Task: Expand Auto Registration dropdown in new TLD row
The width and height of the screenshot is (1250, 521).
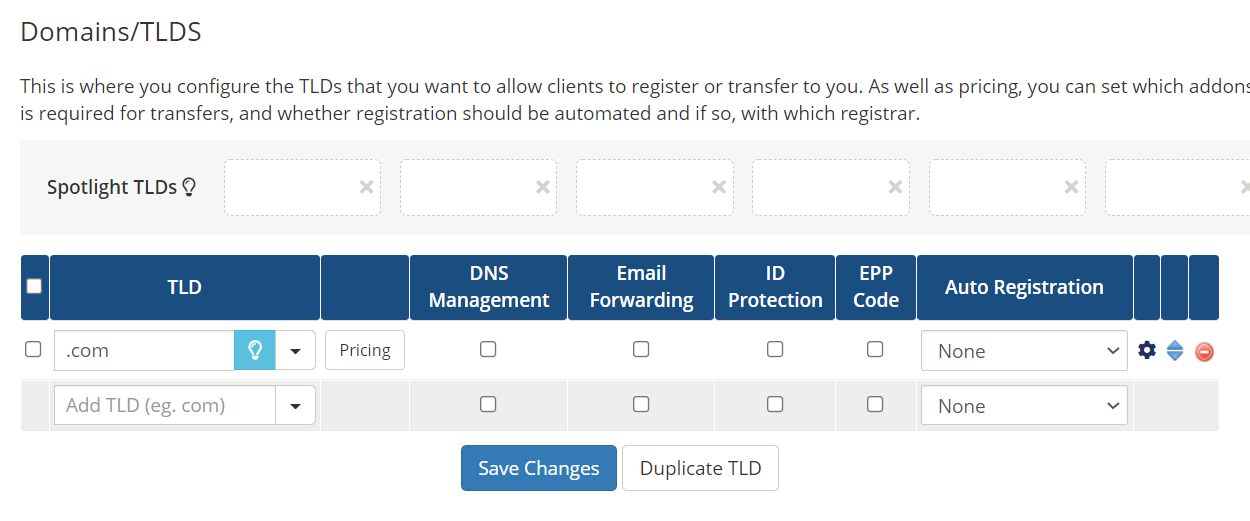Action: (1024, 406)
